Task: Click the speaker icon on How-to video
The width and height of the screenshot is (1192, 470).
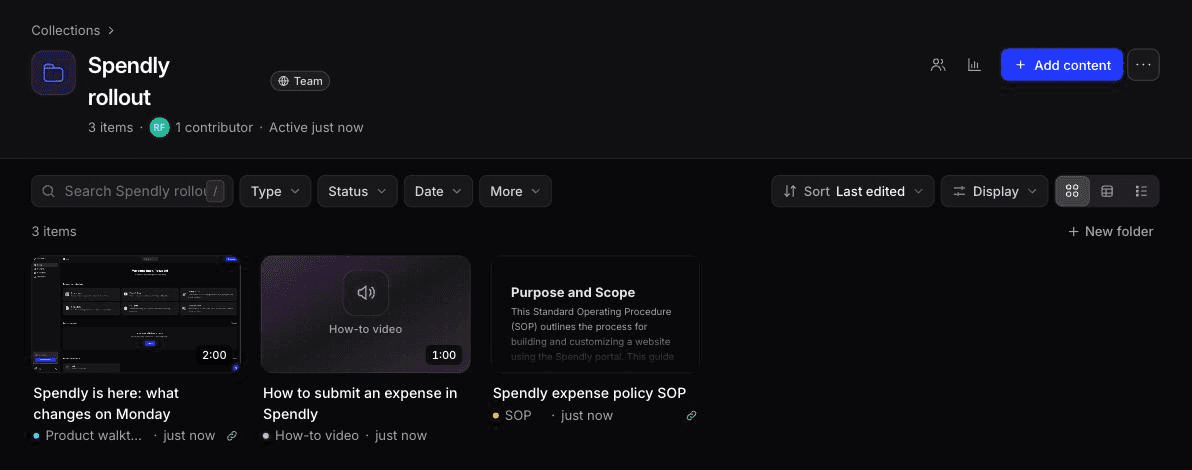Action: pyautogui.click(x=366, y=293)
